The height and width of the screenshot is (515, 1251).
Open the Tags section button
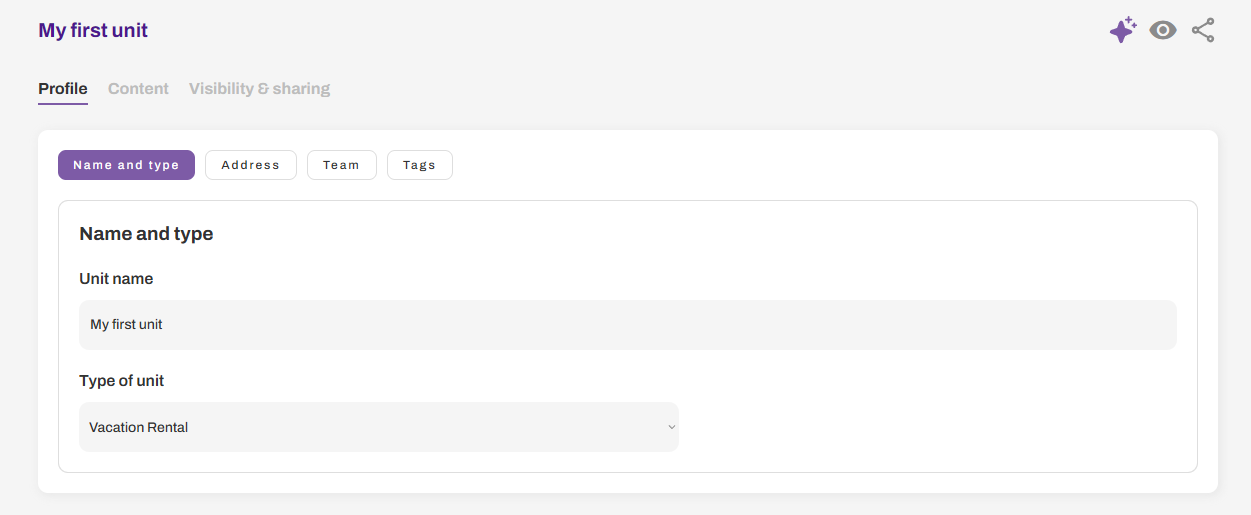point(419,165)
